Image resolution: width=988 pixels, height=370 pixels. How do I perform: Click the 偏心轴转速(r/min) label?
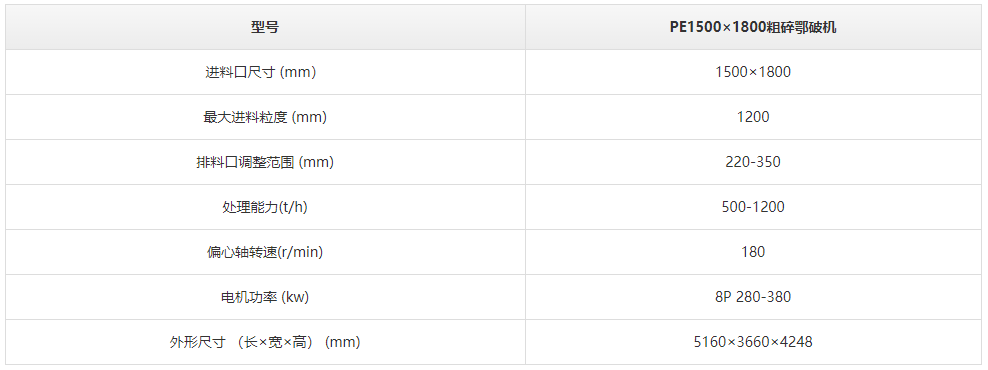pyautogui.click(x=265, y=252)
